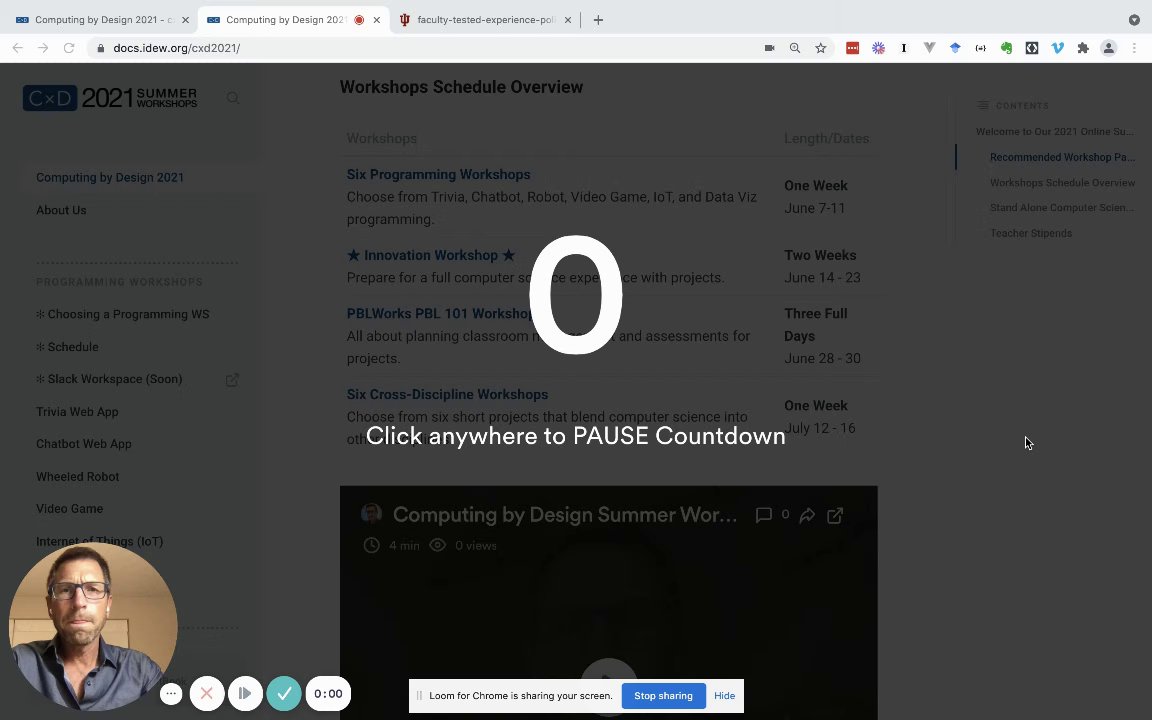
Task: Click the camera icon in the address bar
Action: 769,48
